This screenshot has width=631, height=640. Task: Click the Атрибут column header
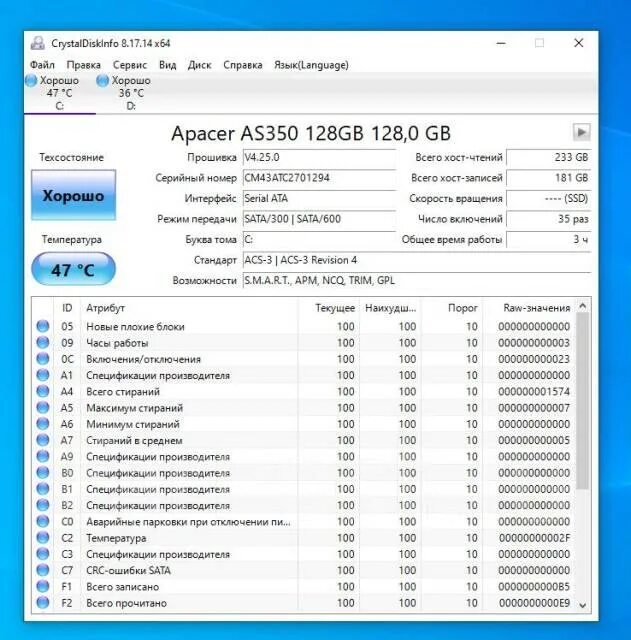coord(189,308)
